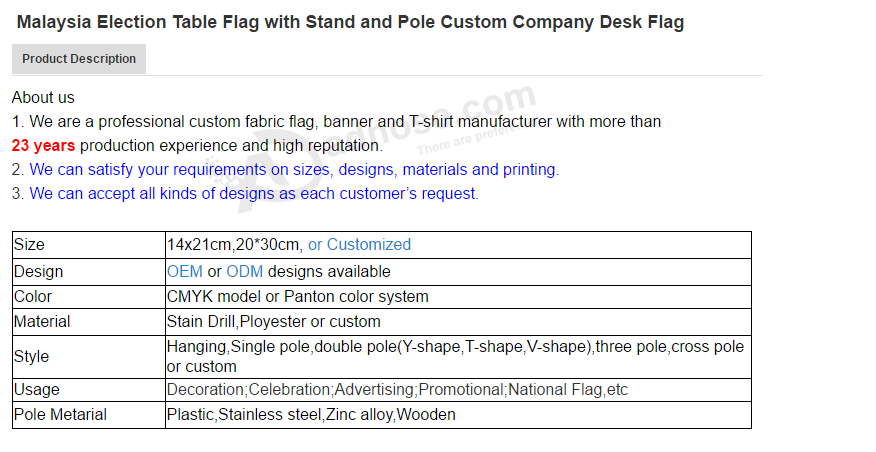Open the Product Description tab

point(79,59)
